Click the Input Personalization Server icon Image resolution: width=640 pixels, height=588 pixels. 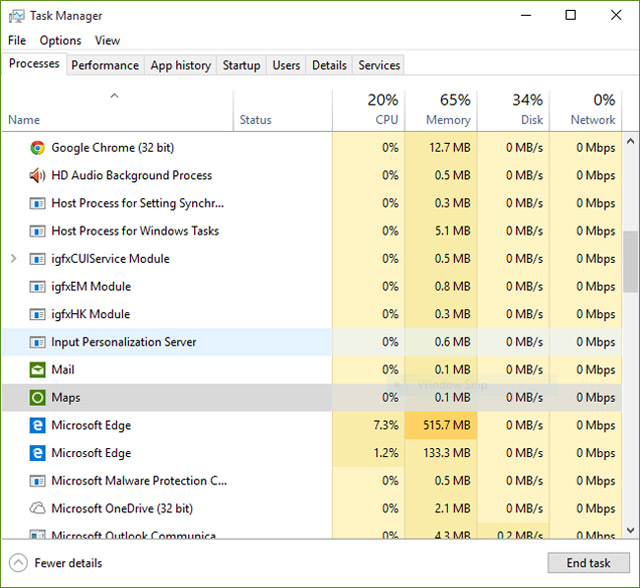pos(38,342)
